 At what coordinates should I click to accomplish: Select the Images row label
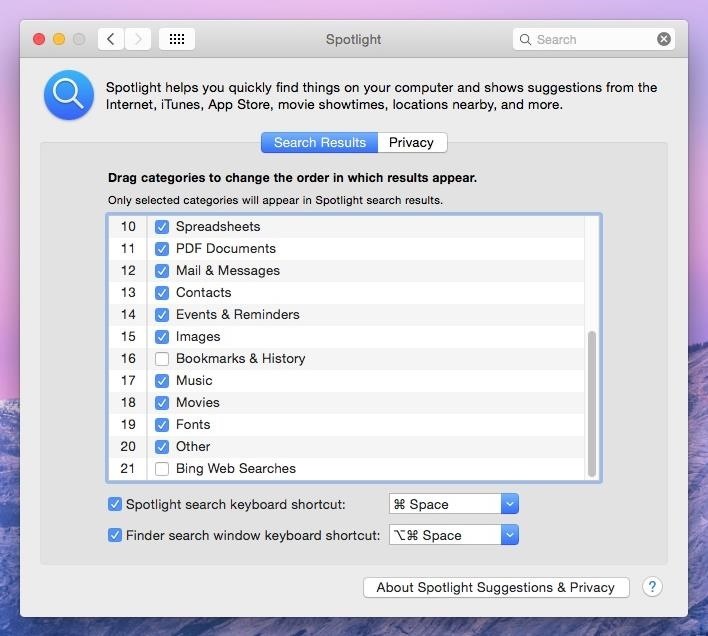point(198,337)
